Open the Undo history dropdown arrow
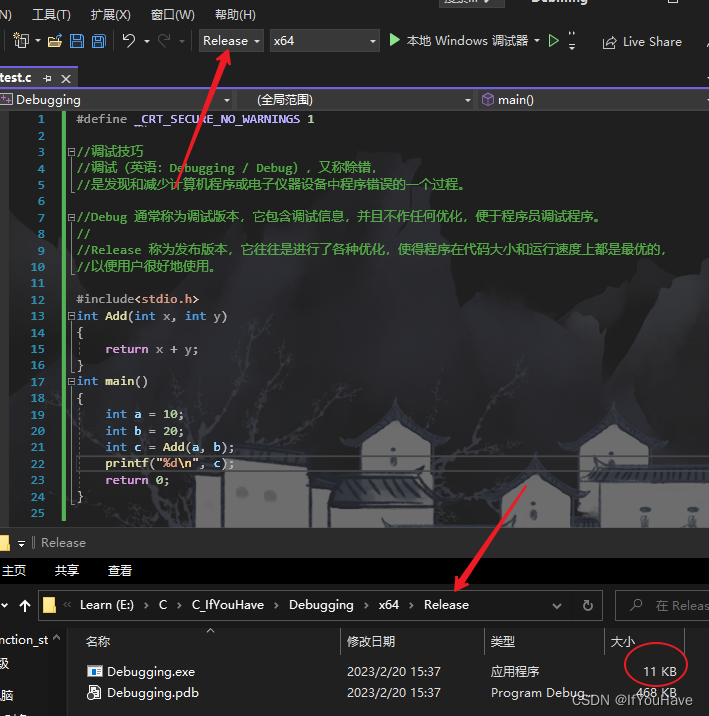This screenshot has height=716, width=709. 147,41
